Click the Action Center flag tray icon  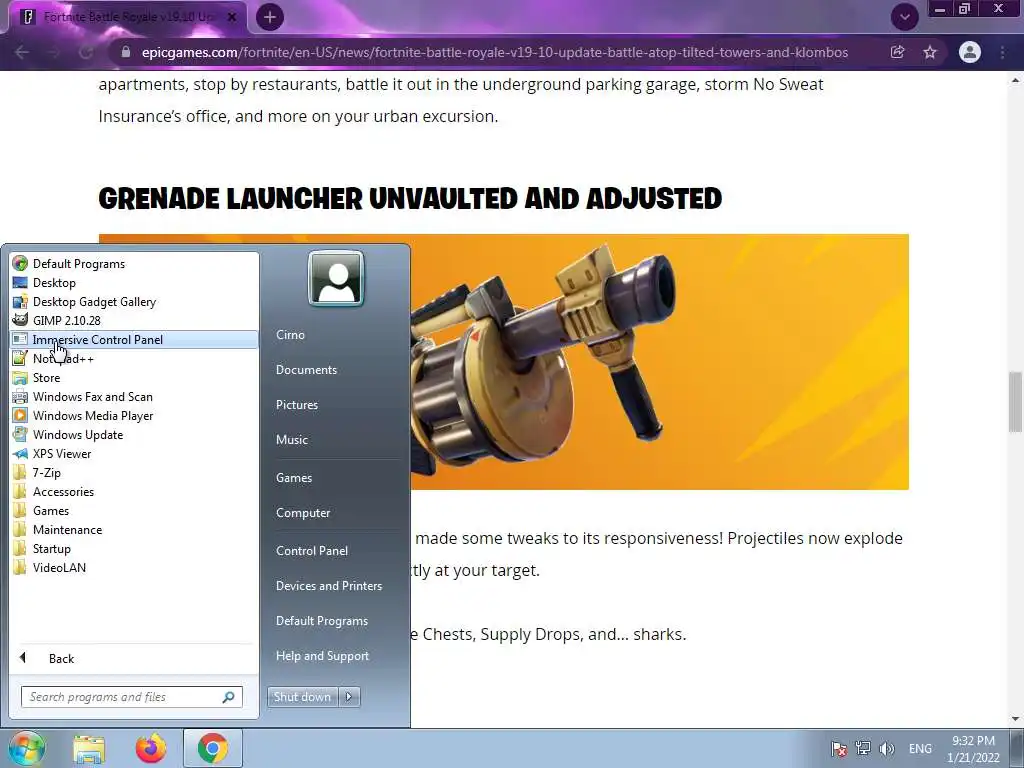(839, 748)
